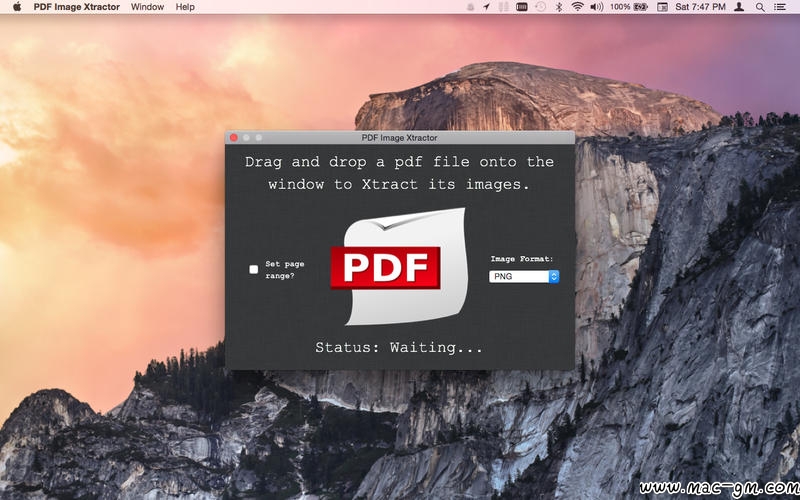
Task: Open the Help menu
Action: (185, 7)
